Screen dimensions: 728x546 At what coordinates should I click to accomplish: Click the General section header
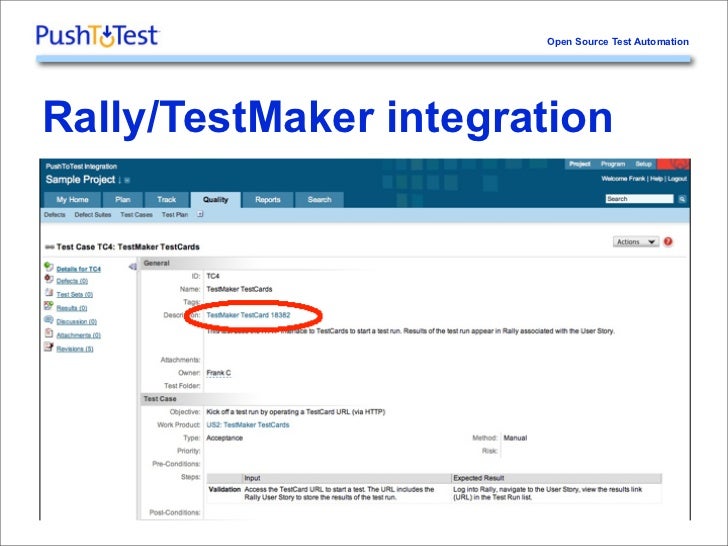[156, 263]
